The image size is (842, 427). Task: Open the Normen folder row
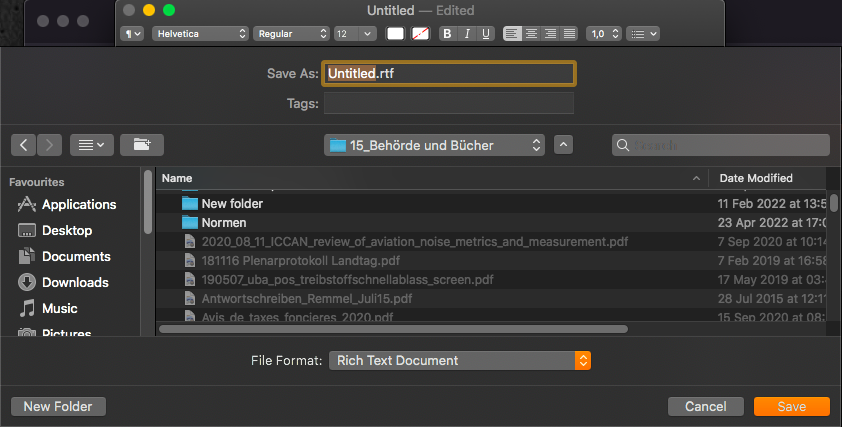(491, 222)
